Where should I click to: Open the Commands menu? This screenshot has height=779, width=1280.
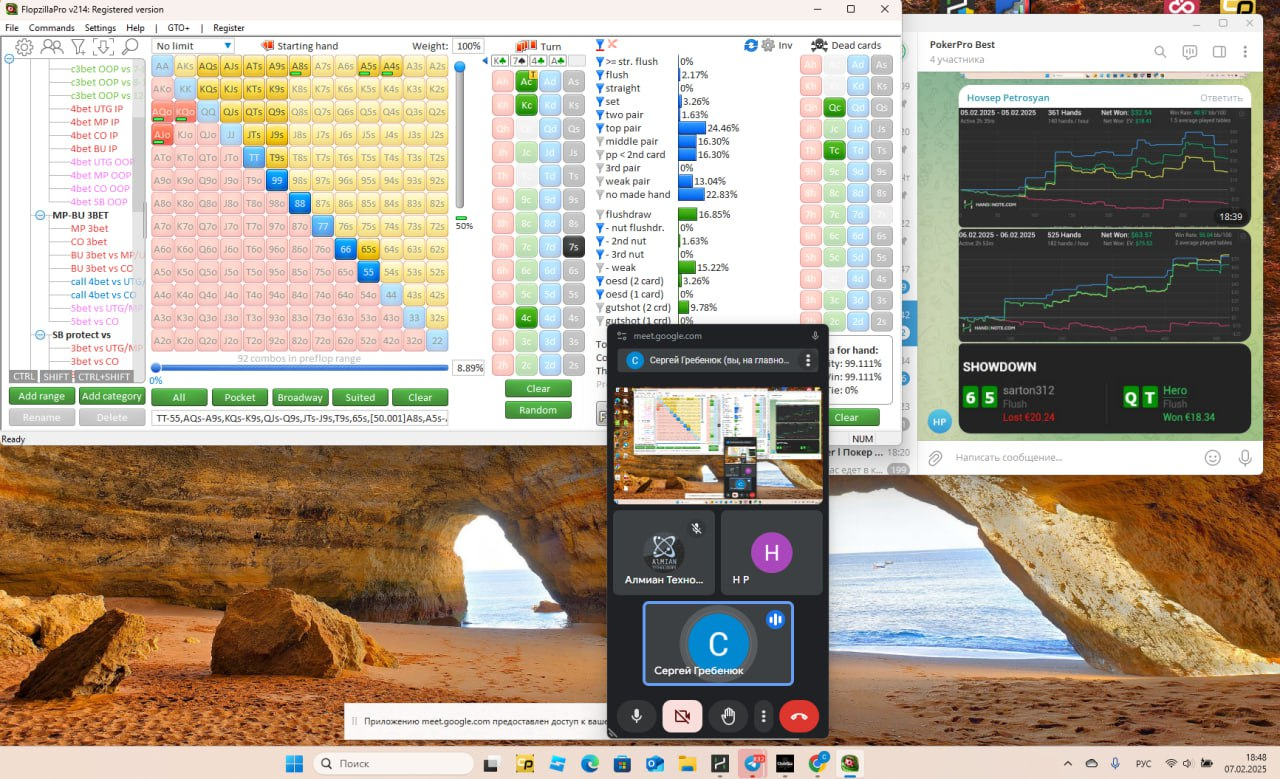click(51, 28)
